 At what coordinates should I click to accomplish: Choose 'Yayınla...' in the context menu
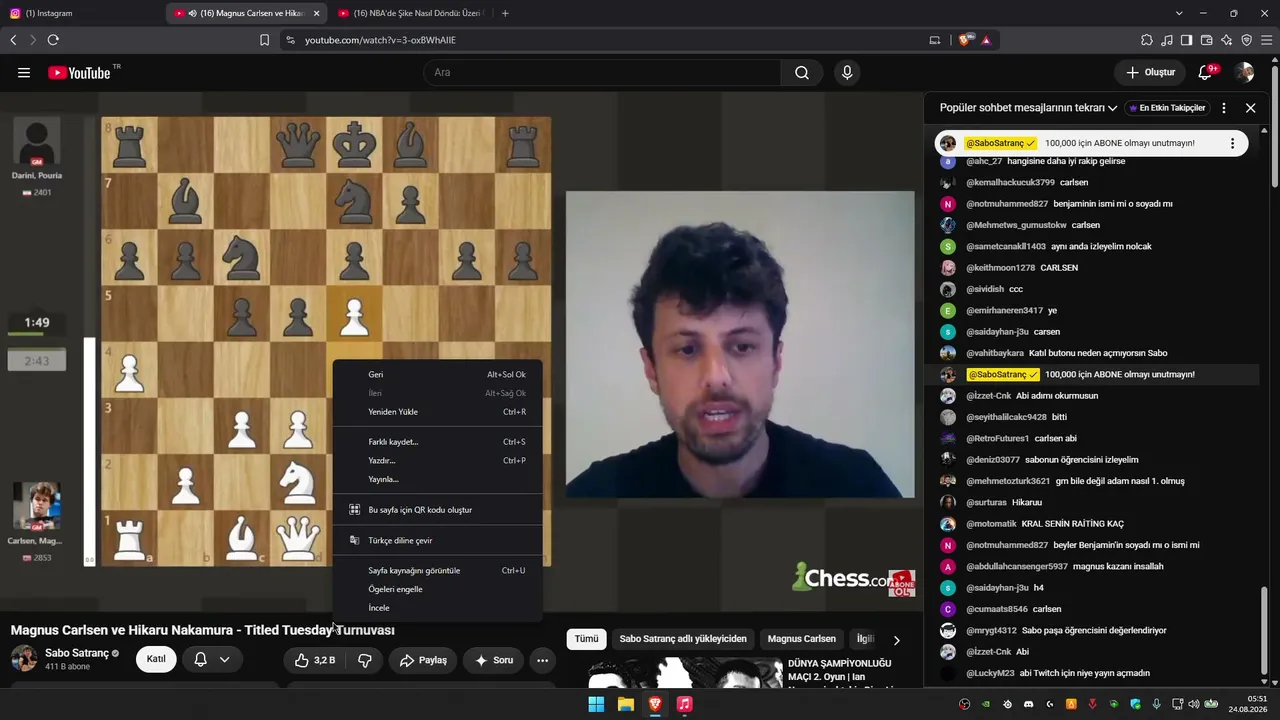click(x=438, y=480)
